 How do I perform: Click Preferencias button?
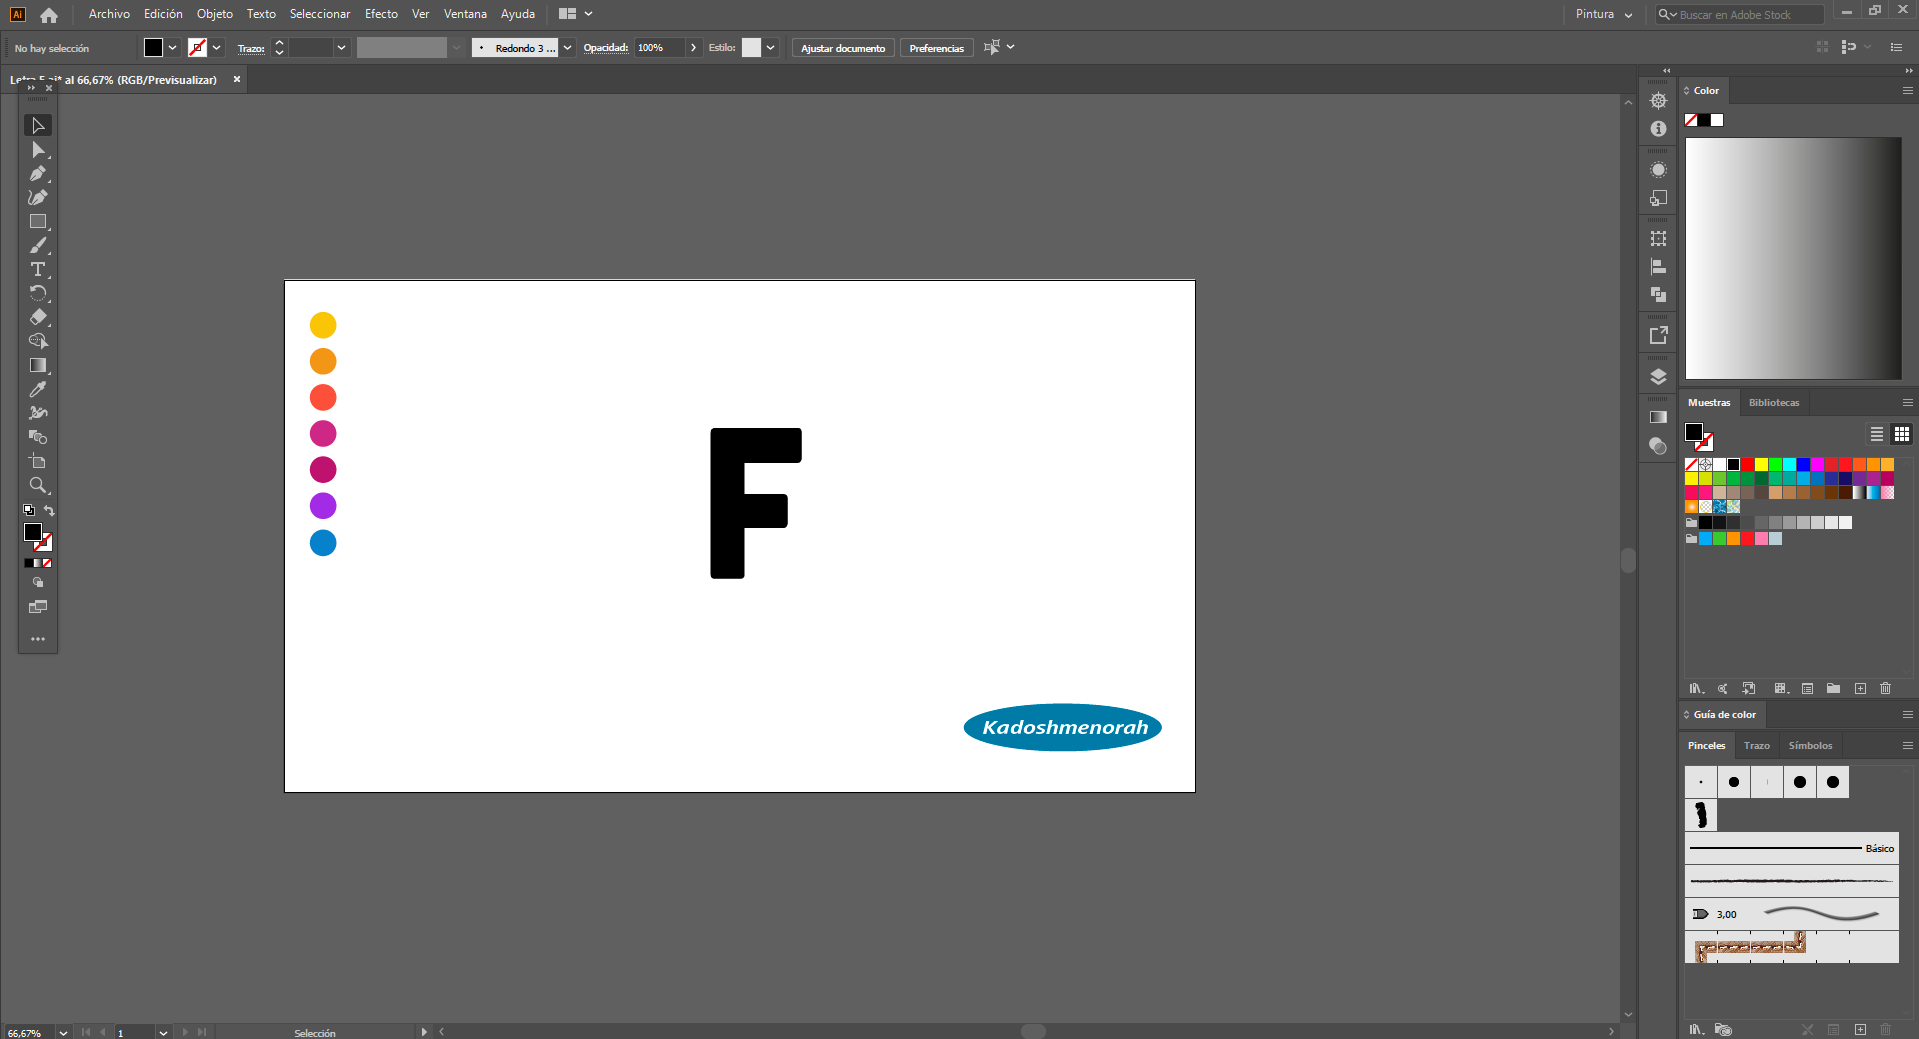[937, 48]
